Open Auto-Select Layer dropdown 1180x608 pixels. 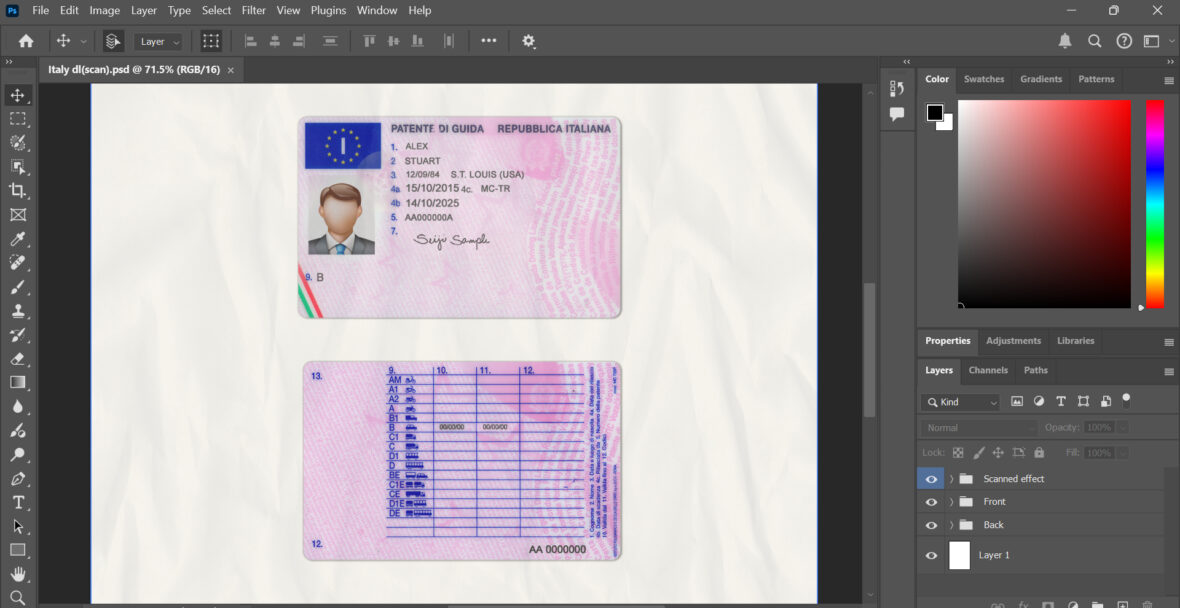pos(158,41)
